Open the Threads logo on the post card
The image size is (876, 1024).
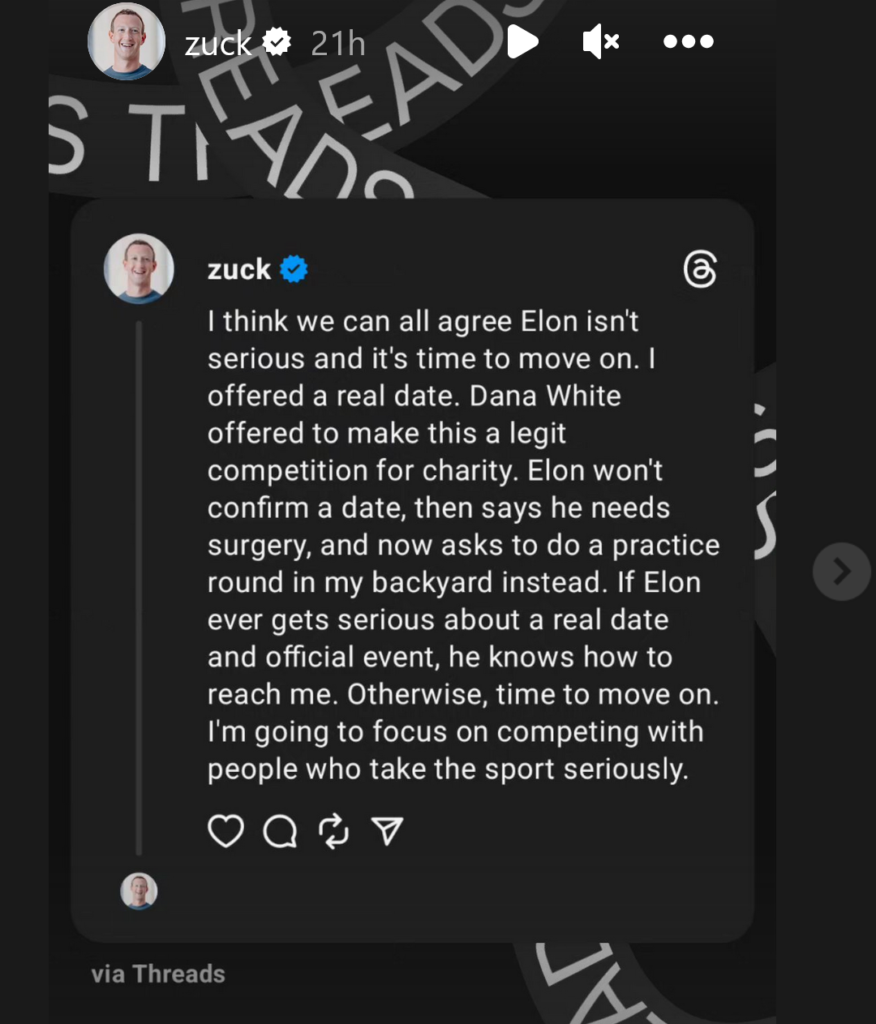[700, 270]
